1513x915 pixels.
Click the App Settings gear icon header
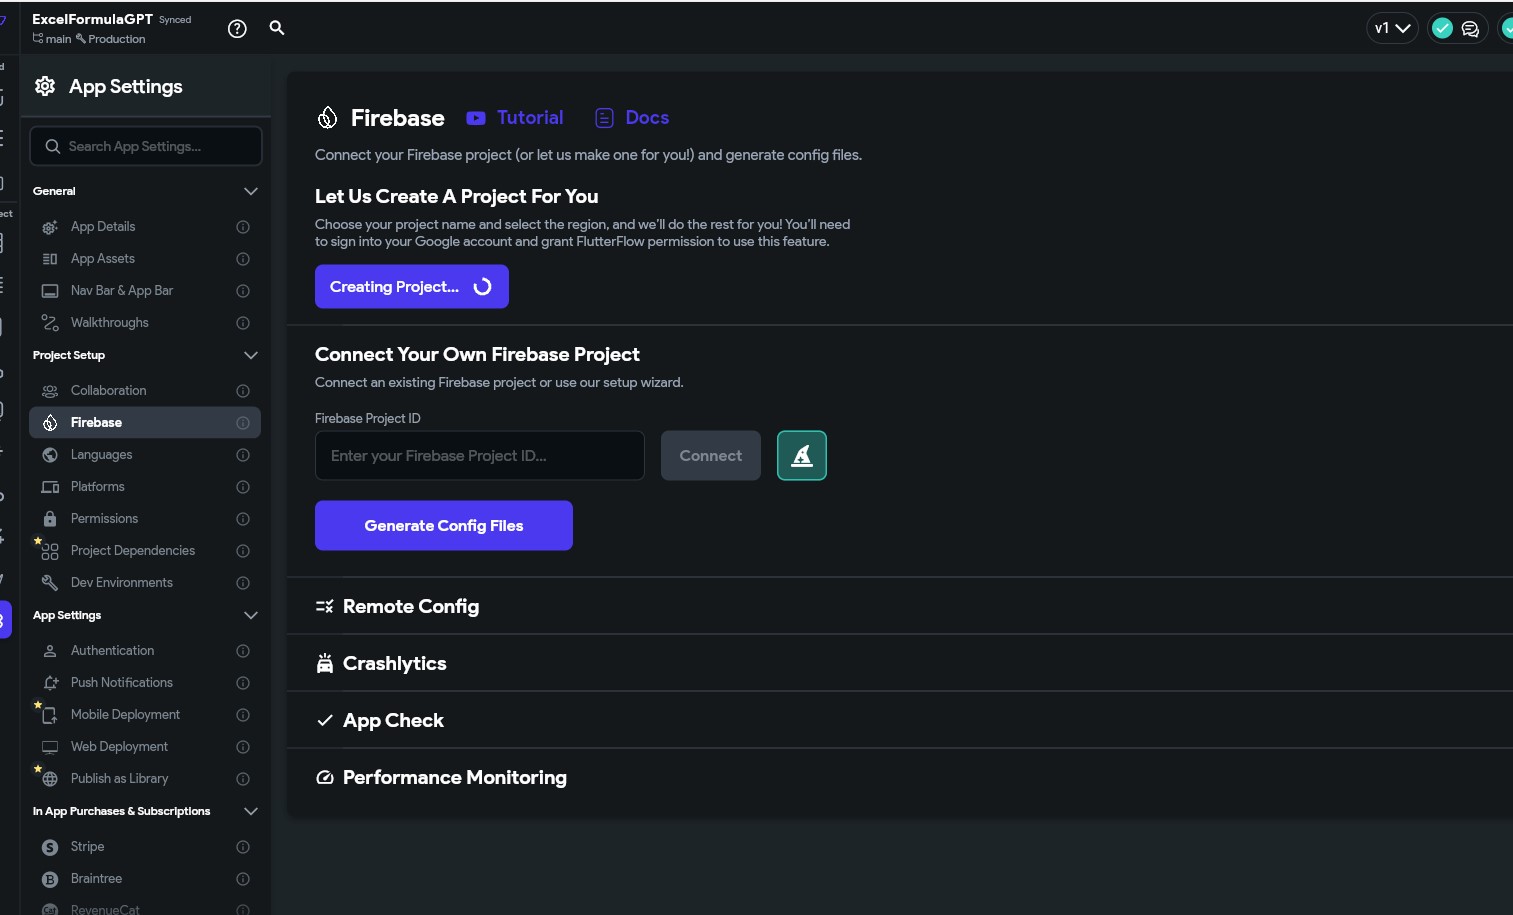(x=45, y=86)
